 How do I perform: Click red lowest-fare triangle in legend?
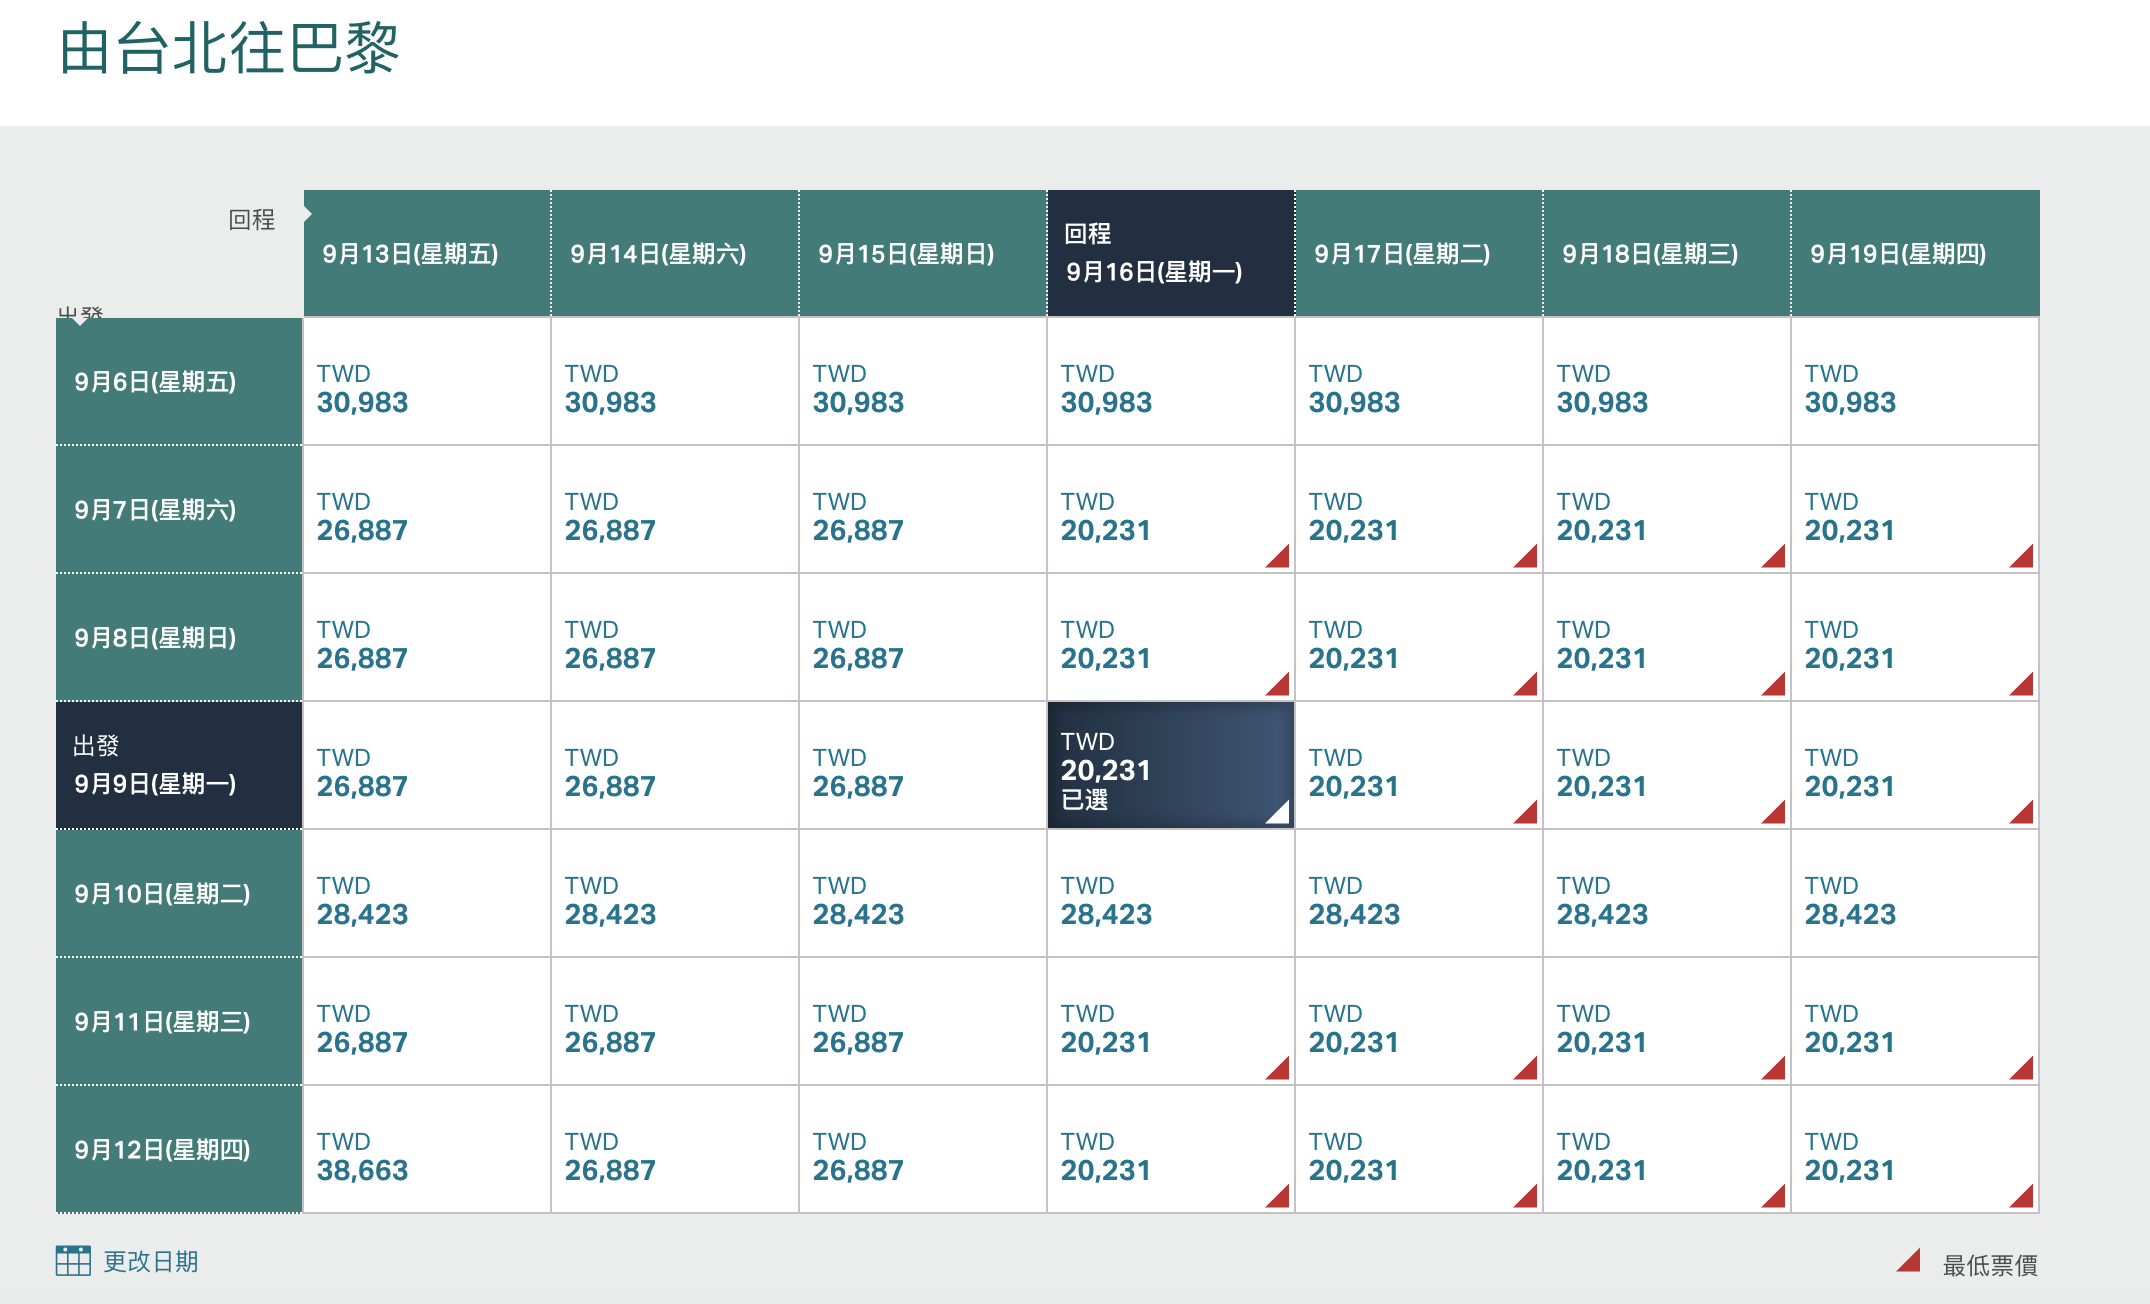tap(1908, 1261)
